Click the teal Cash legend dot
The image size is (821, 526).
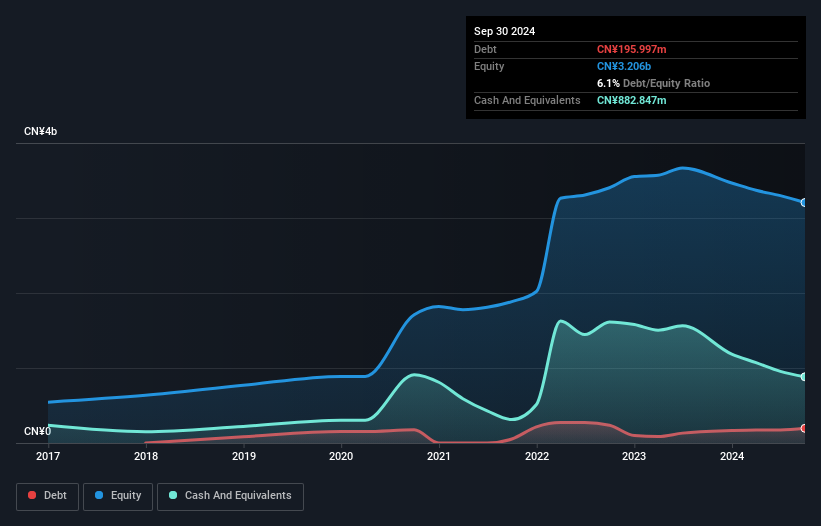(x=173, y=495)
